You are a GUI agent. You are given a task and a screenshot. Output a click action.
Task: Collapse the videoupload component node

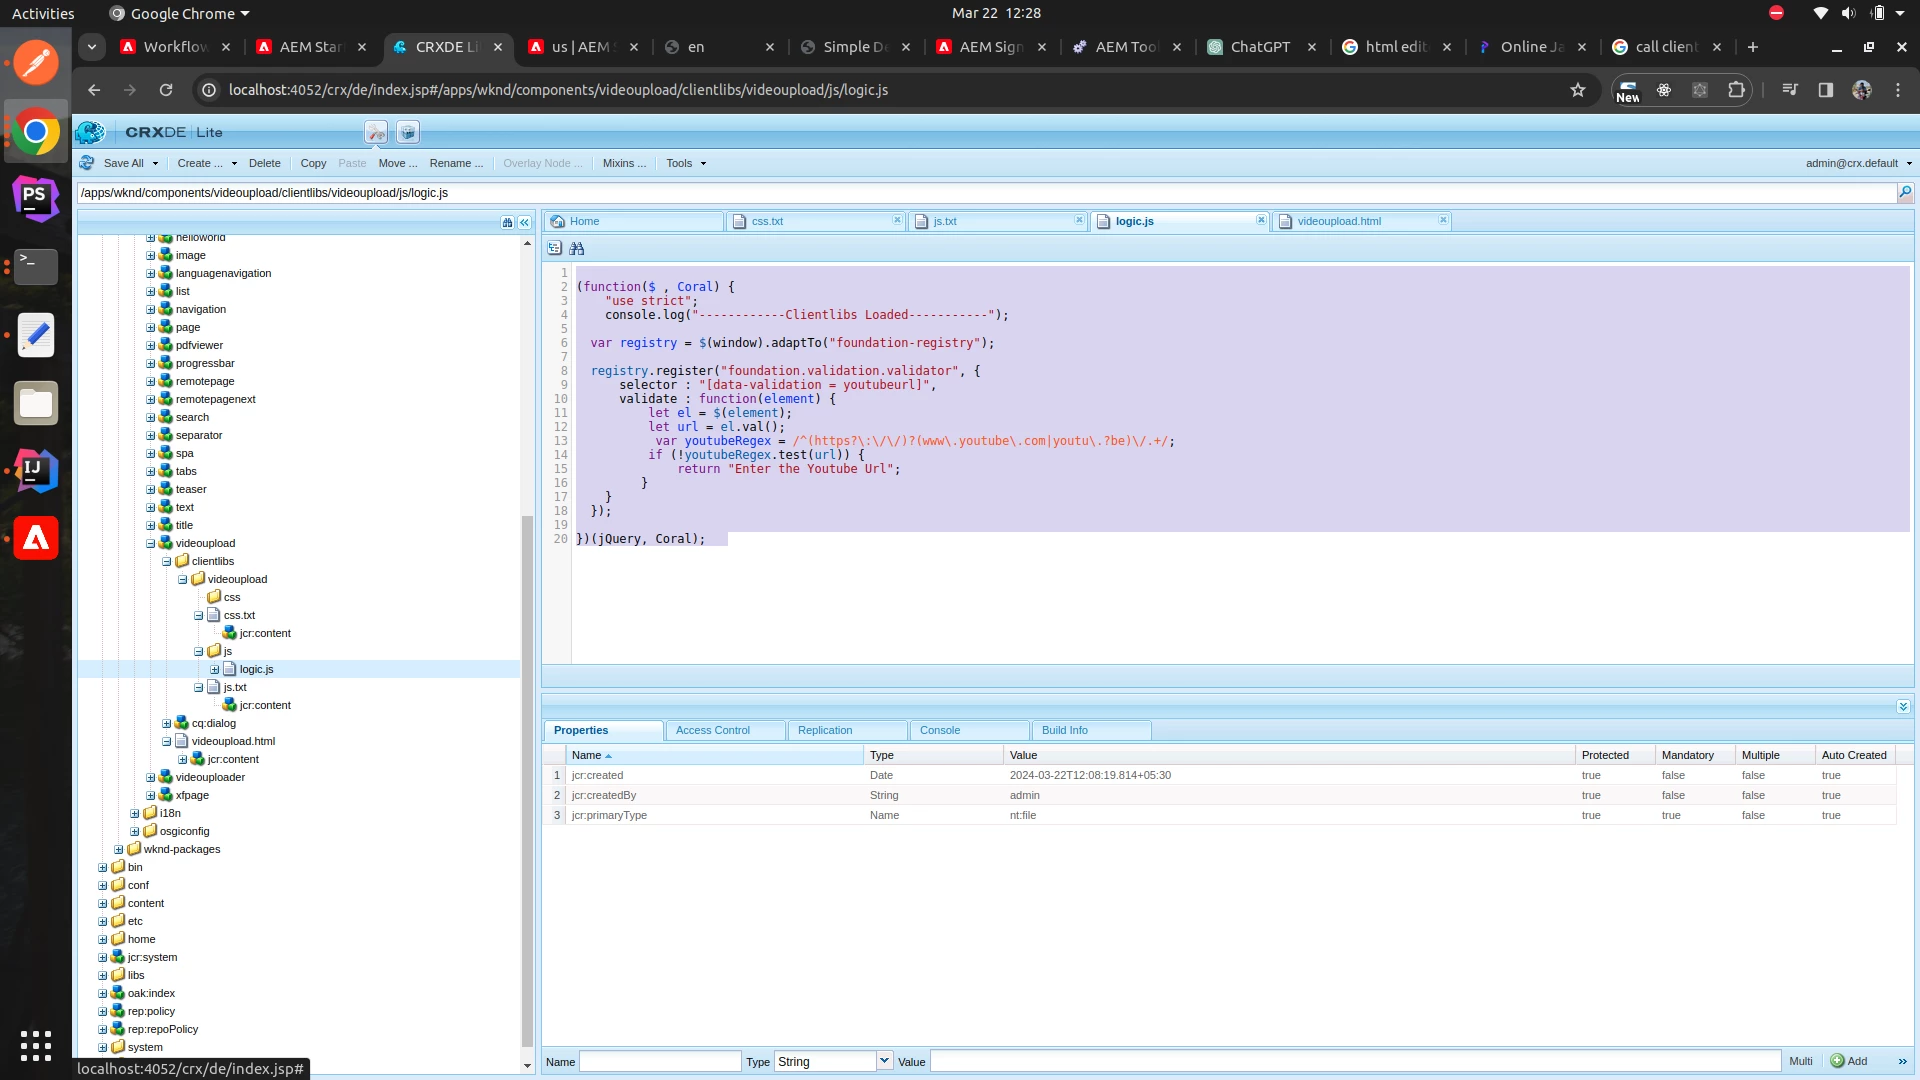tap(151, 543)
